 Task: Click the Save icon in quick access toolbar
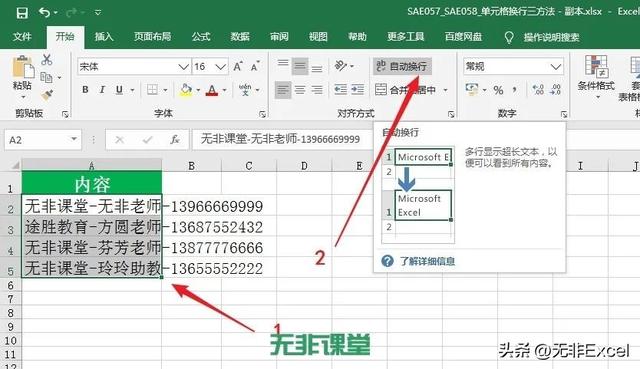point(22,12)
